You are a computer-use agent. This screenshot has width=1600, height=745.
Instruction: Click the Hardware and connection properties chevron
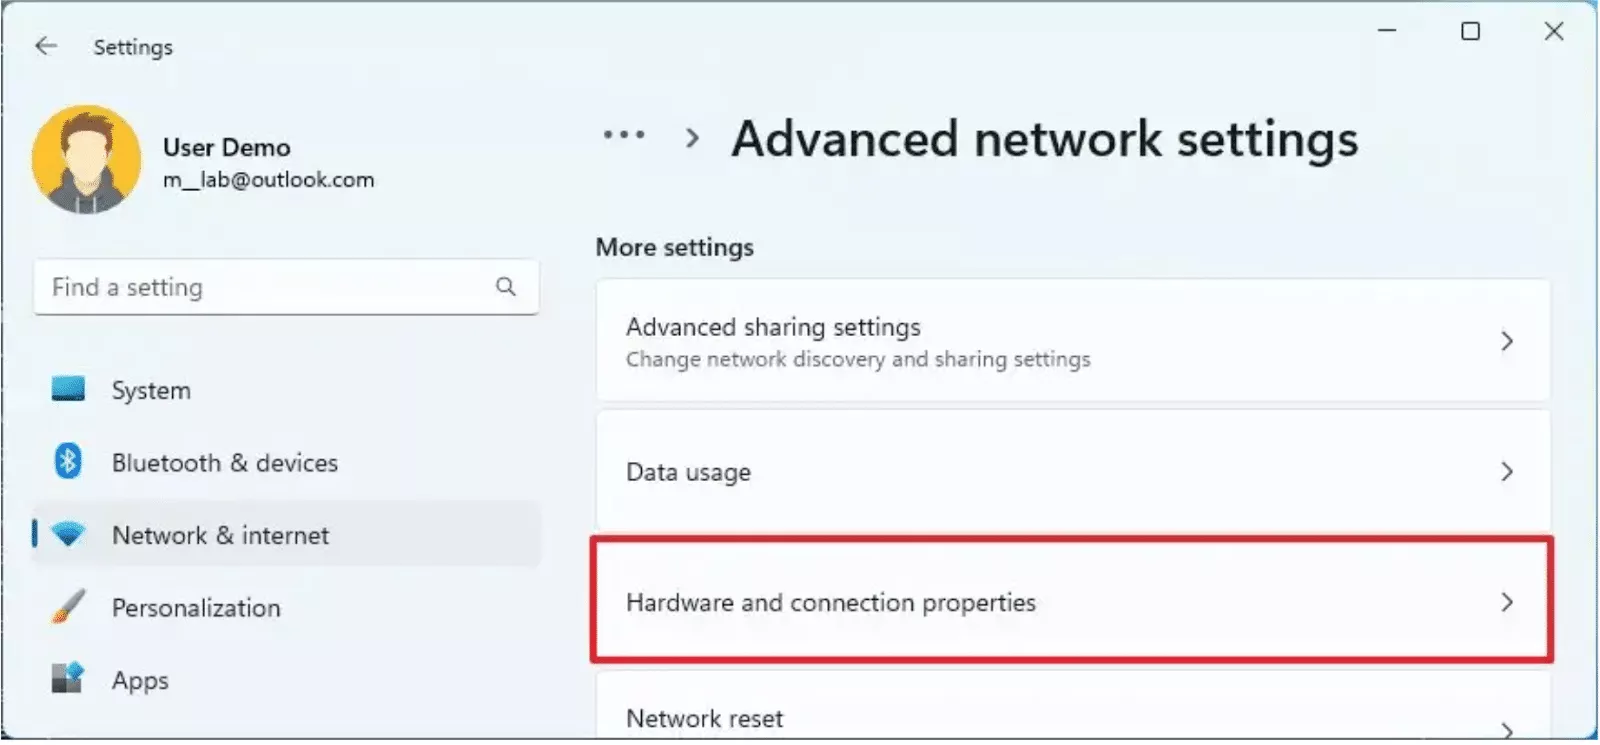click(x=1507, y=602)
